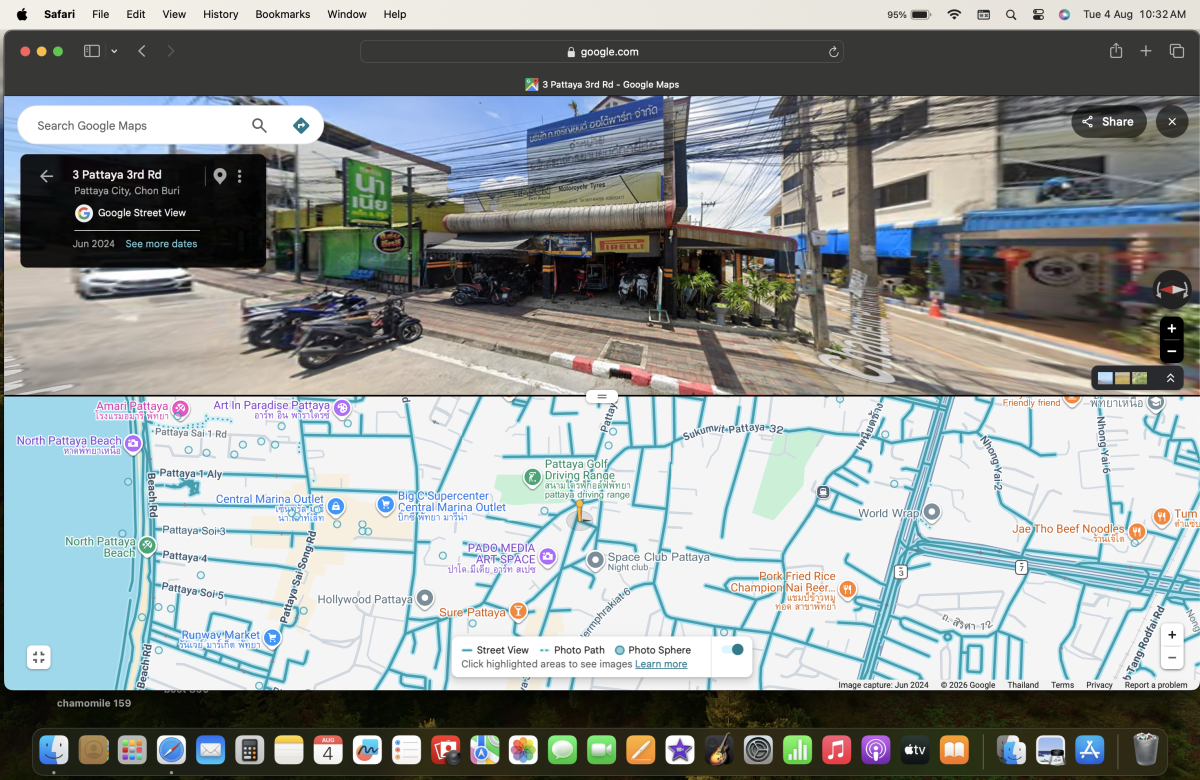Reload the page in Safari

click(x=833, y=52)
